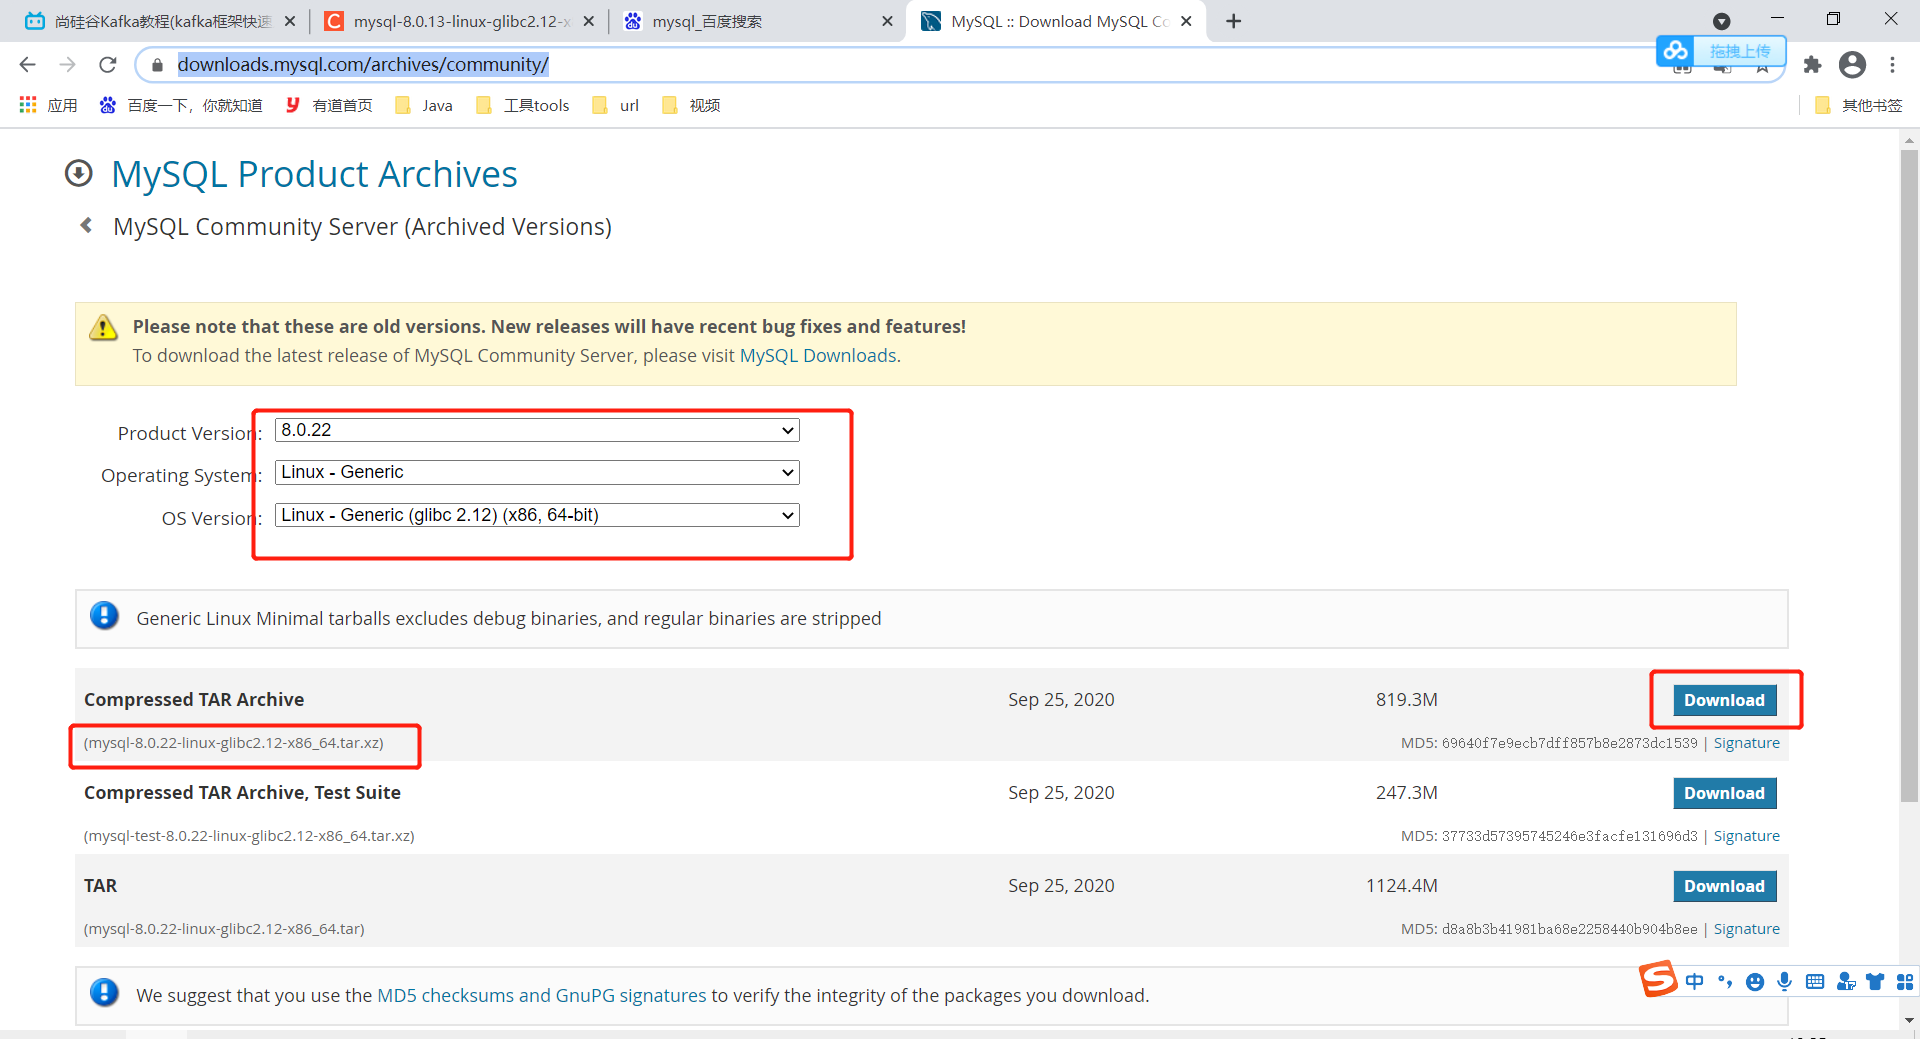
Task: Download the 1124.4M TAR file
Action: (x=1724, y=886)
